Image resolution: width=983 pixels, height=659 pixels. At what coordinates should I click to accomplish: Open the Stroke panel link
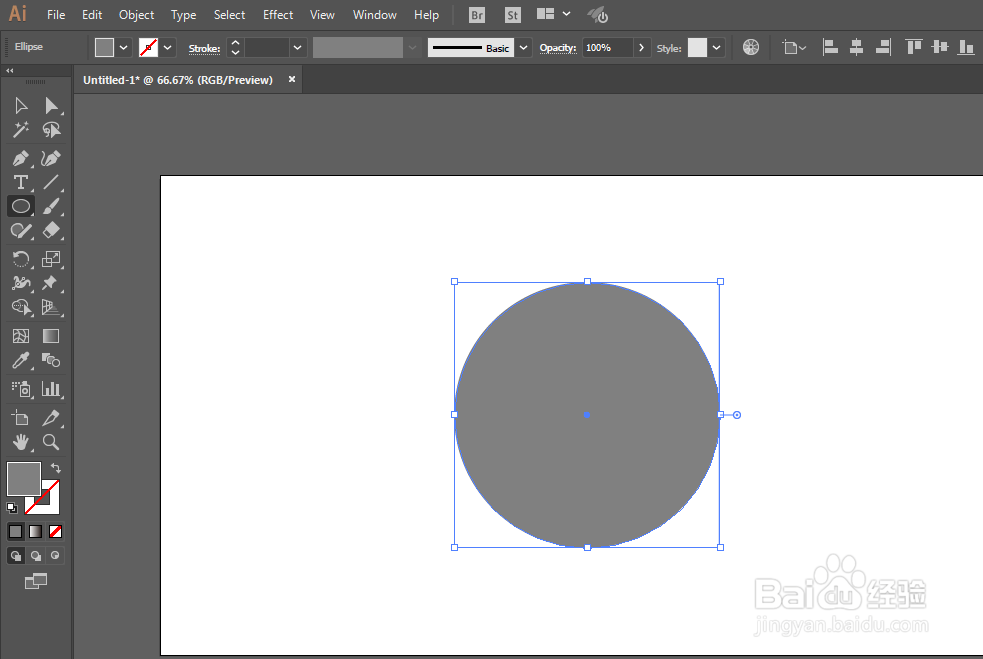coord(204,48)
